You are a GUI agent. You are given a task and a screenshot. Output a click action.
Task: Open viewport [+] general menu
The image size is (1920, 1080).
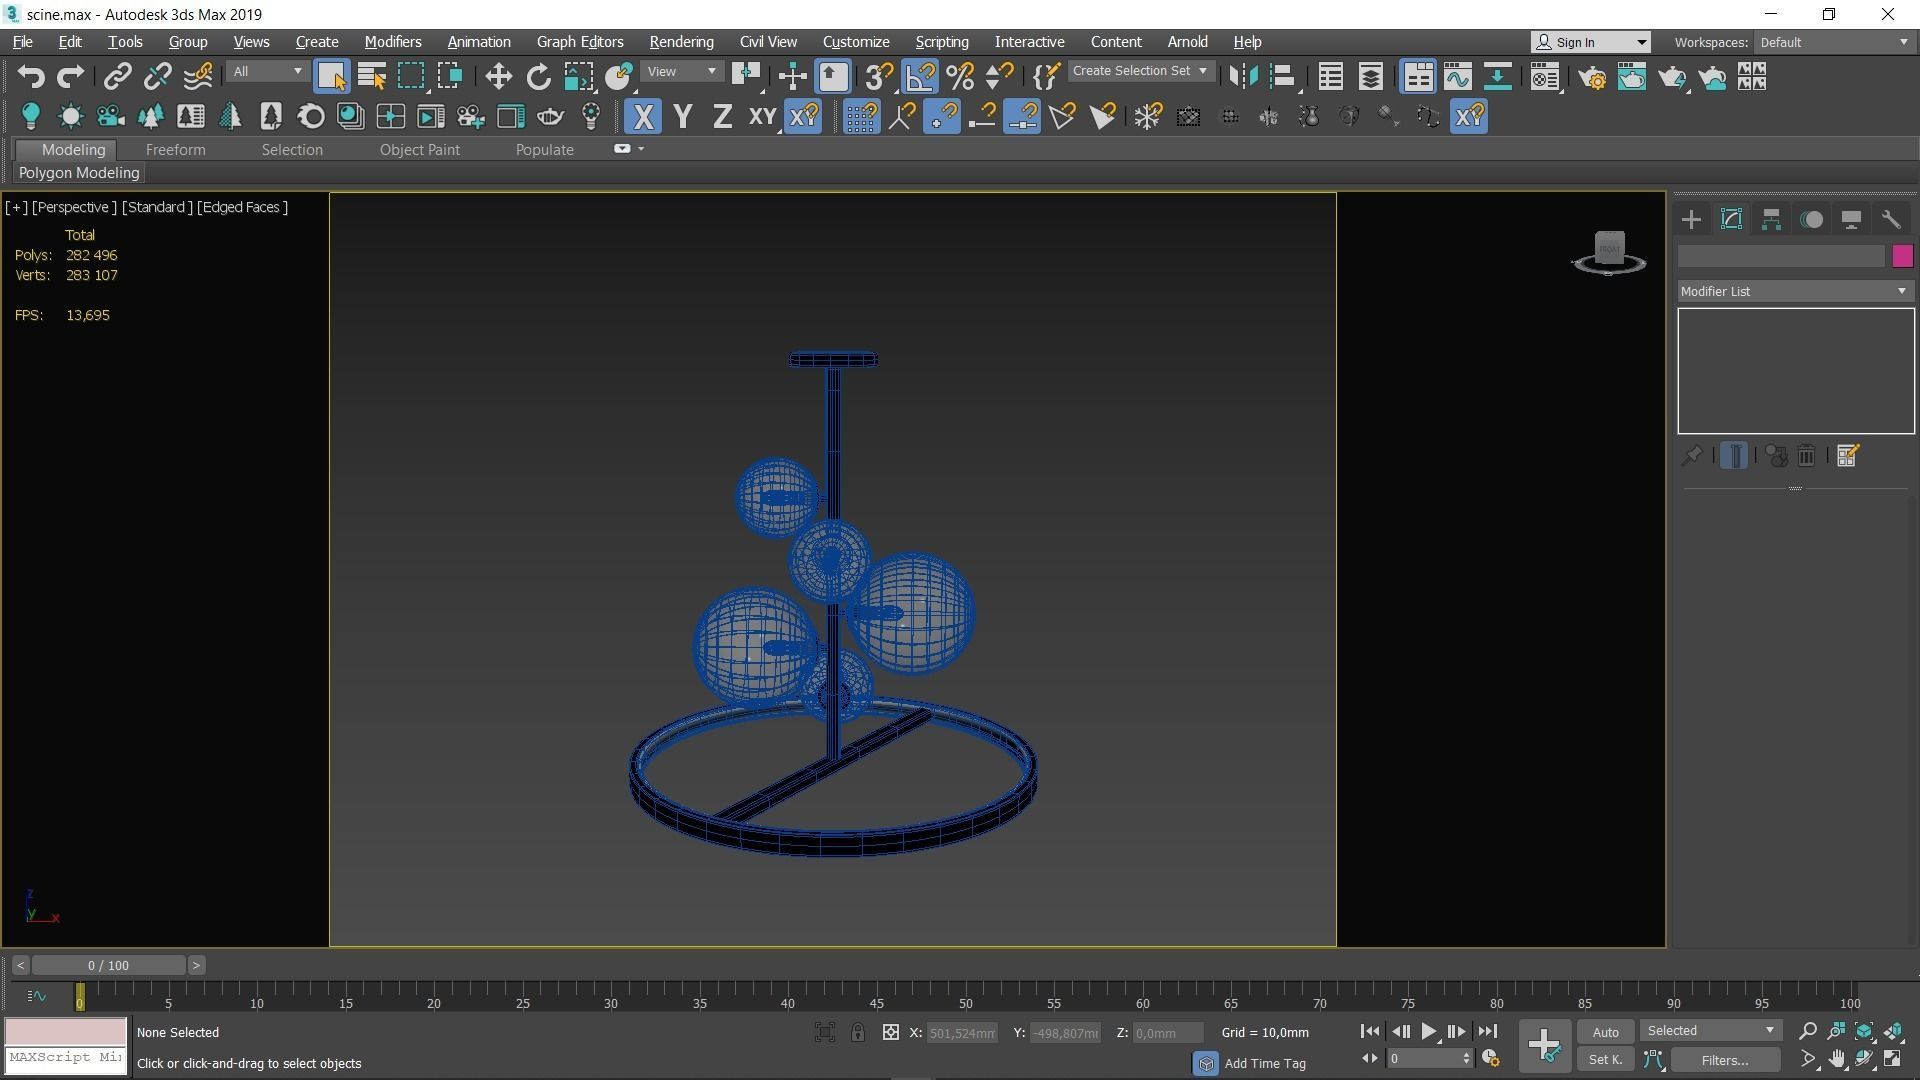pos(16,207)
